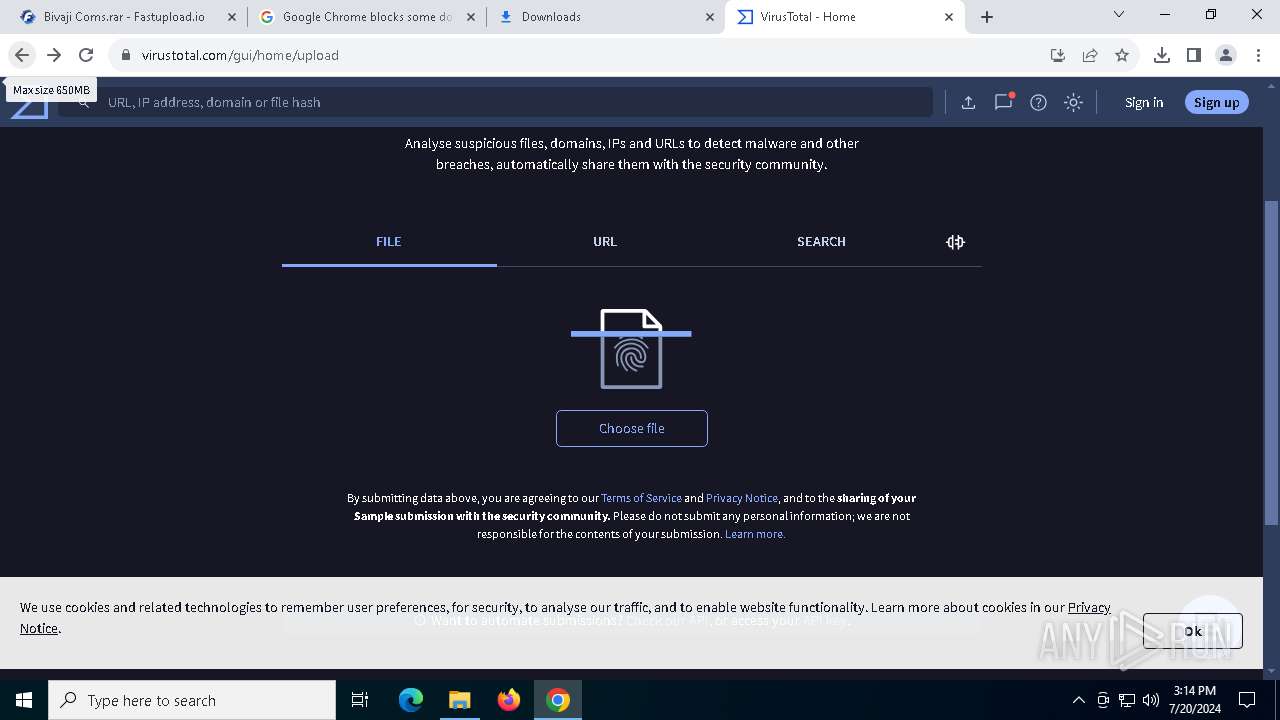Screen dimensions: 1280x720
Task: Close the Downloads tab
Action: pos(710,17)
